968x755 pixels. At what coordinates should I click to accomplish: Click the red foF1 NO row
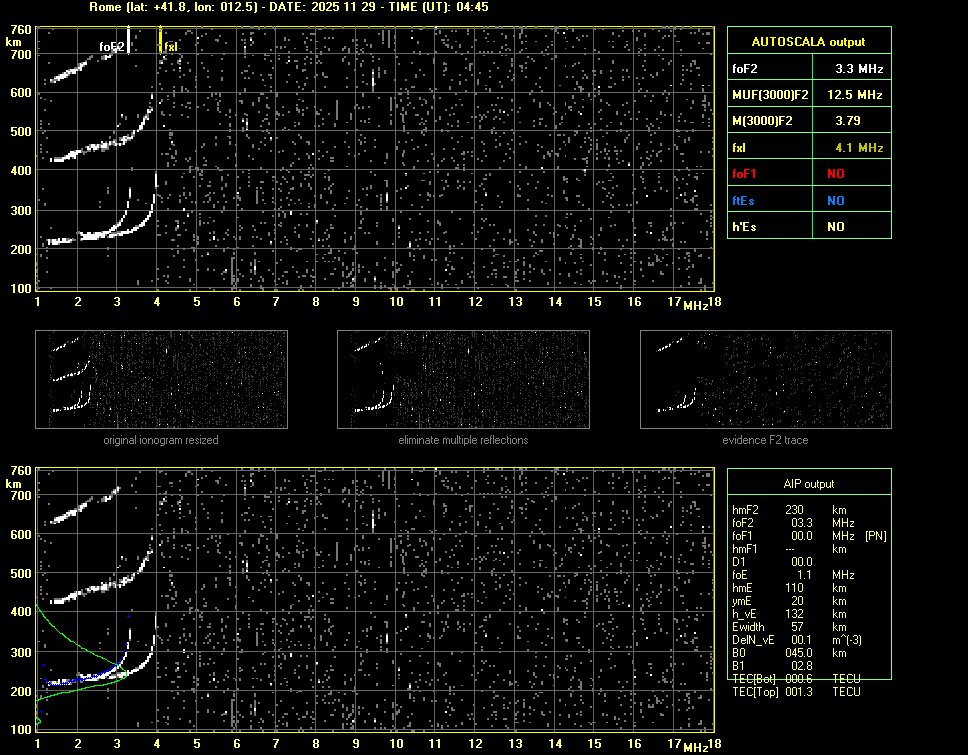(808, 174)
